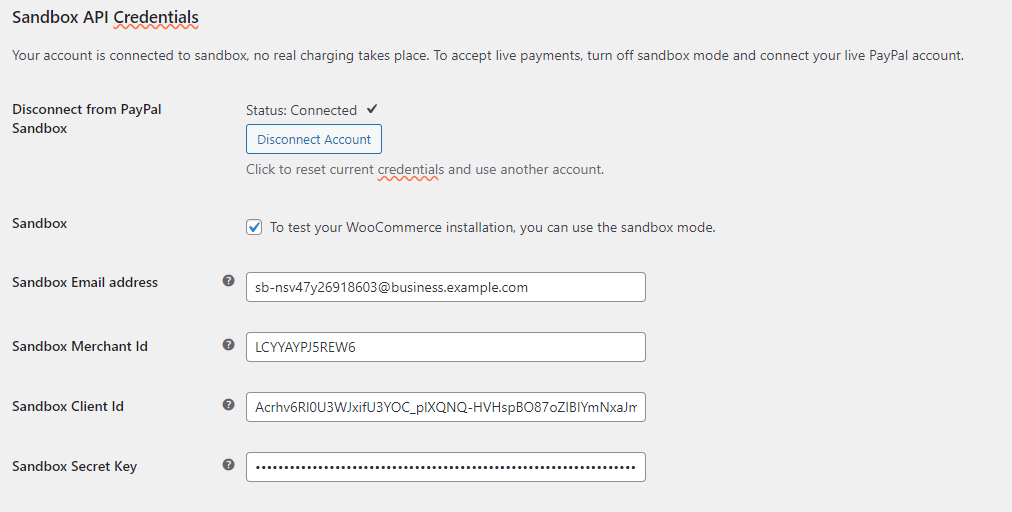
Task: Click the "Sandbox Email address" label
Action: (x=85, y=282)
